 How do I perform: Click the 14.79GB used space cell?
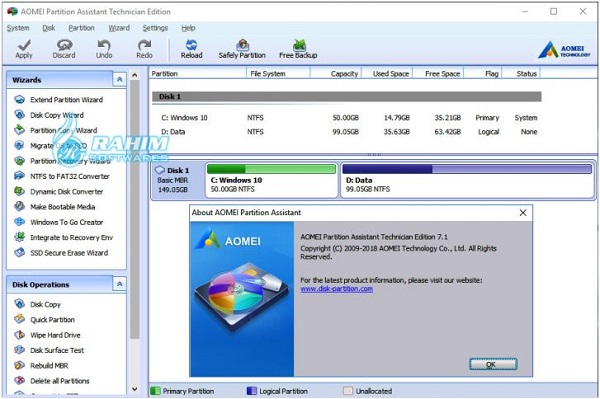tap(396, 118)
